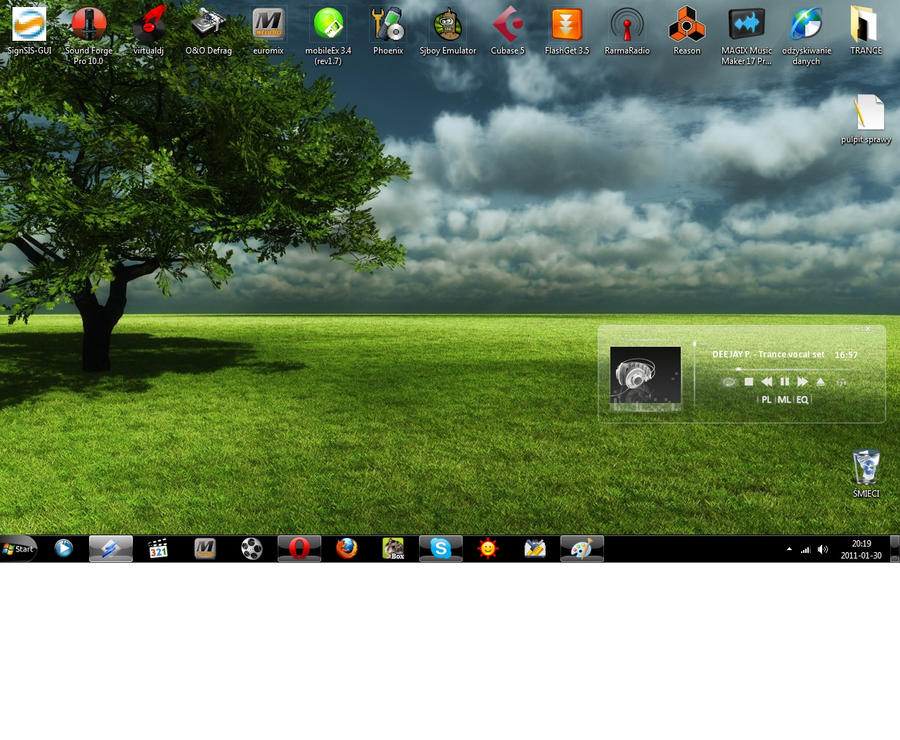The width and height of the screenshot is (900, 740).
Task: Click the small icon right of eject
Action: 841,382
